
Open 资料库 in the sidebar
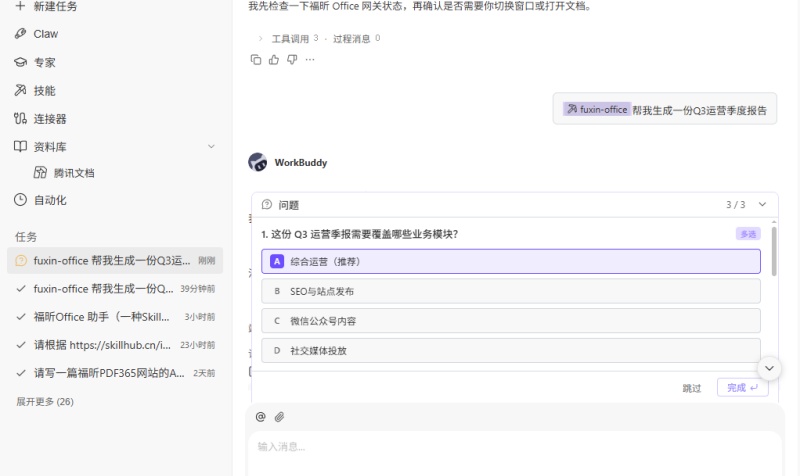50,147
